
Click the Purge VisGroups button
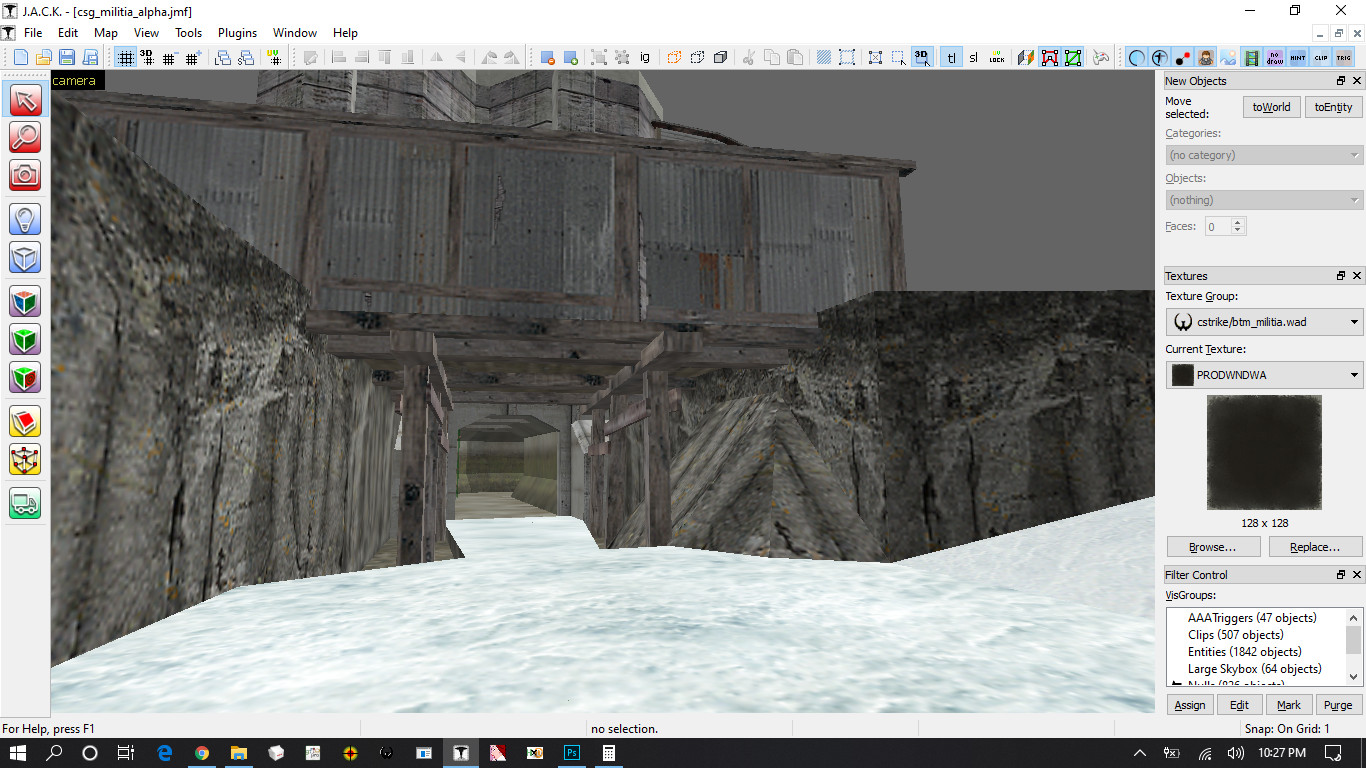1338,705
